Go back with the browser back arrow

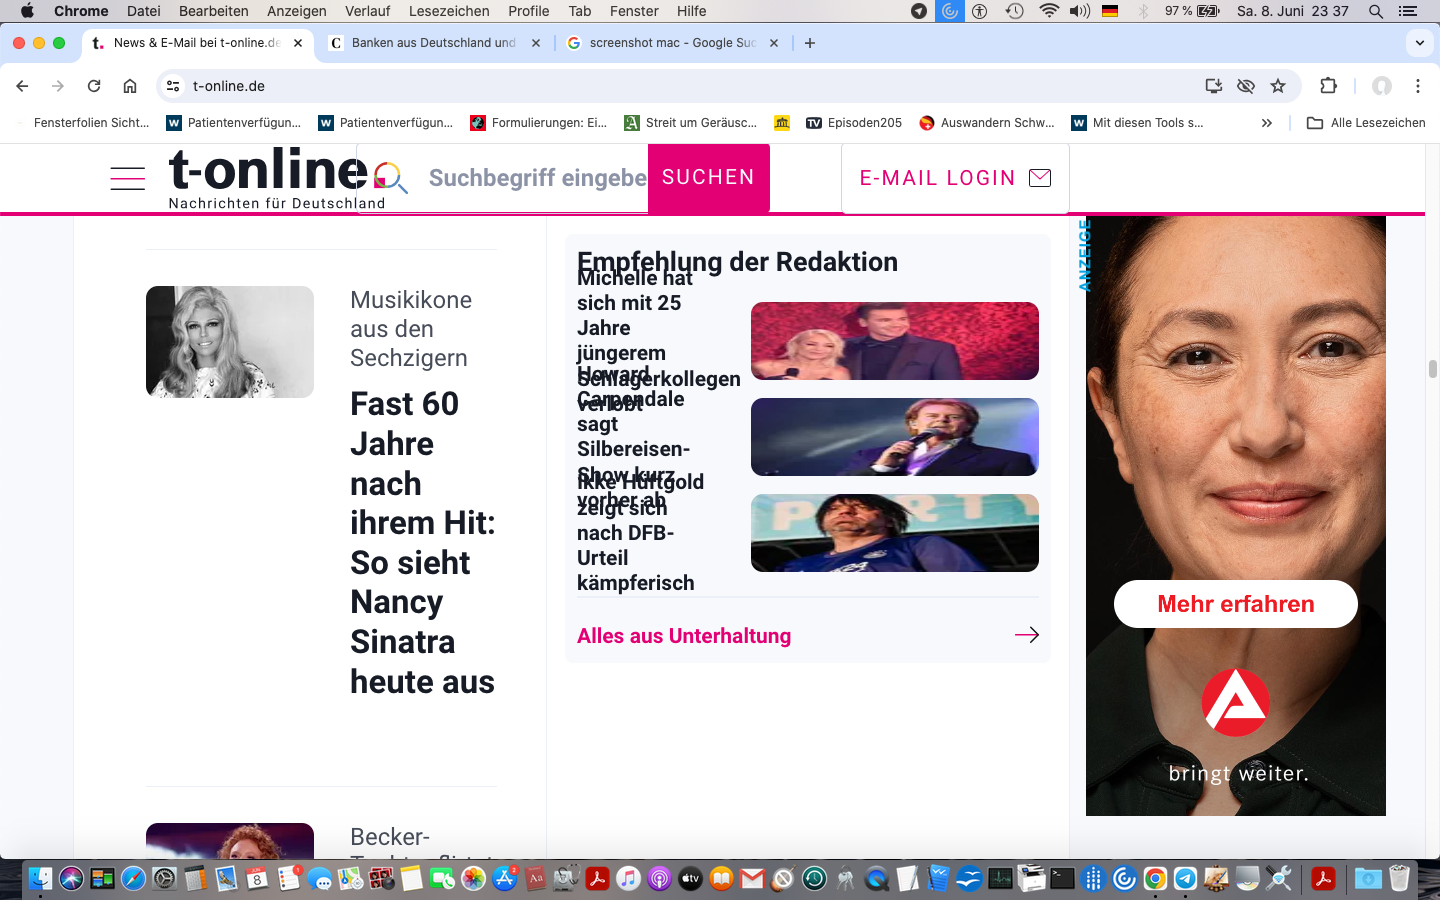coord(22,86)
